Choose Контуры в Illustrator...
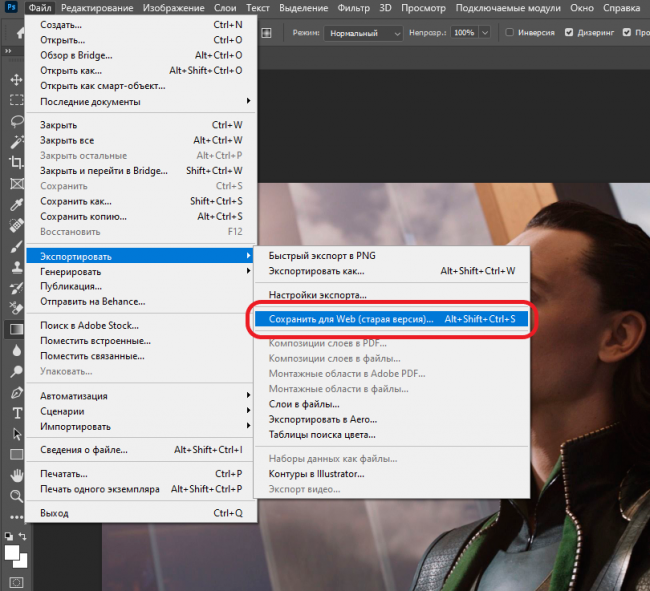 tap(391, 474)
